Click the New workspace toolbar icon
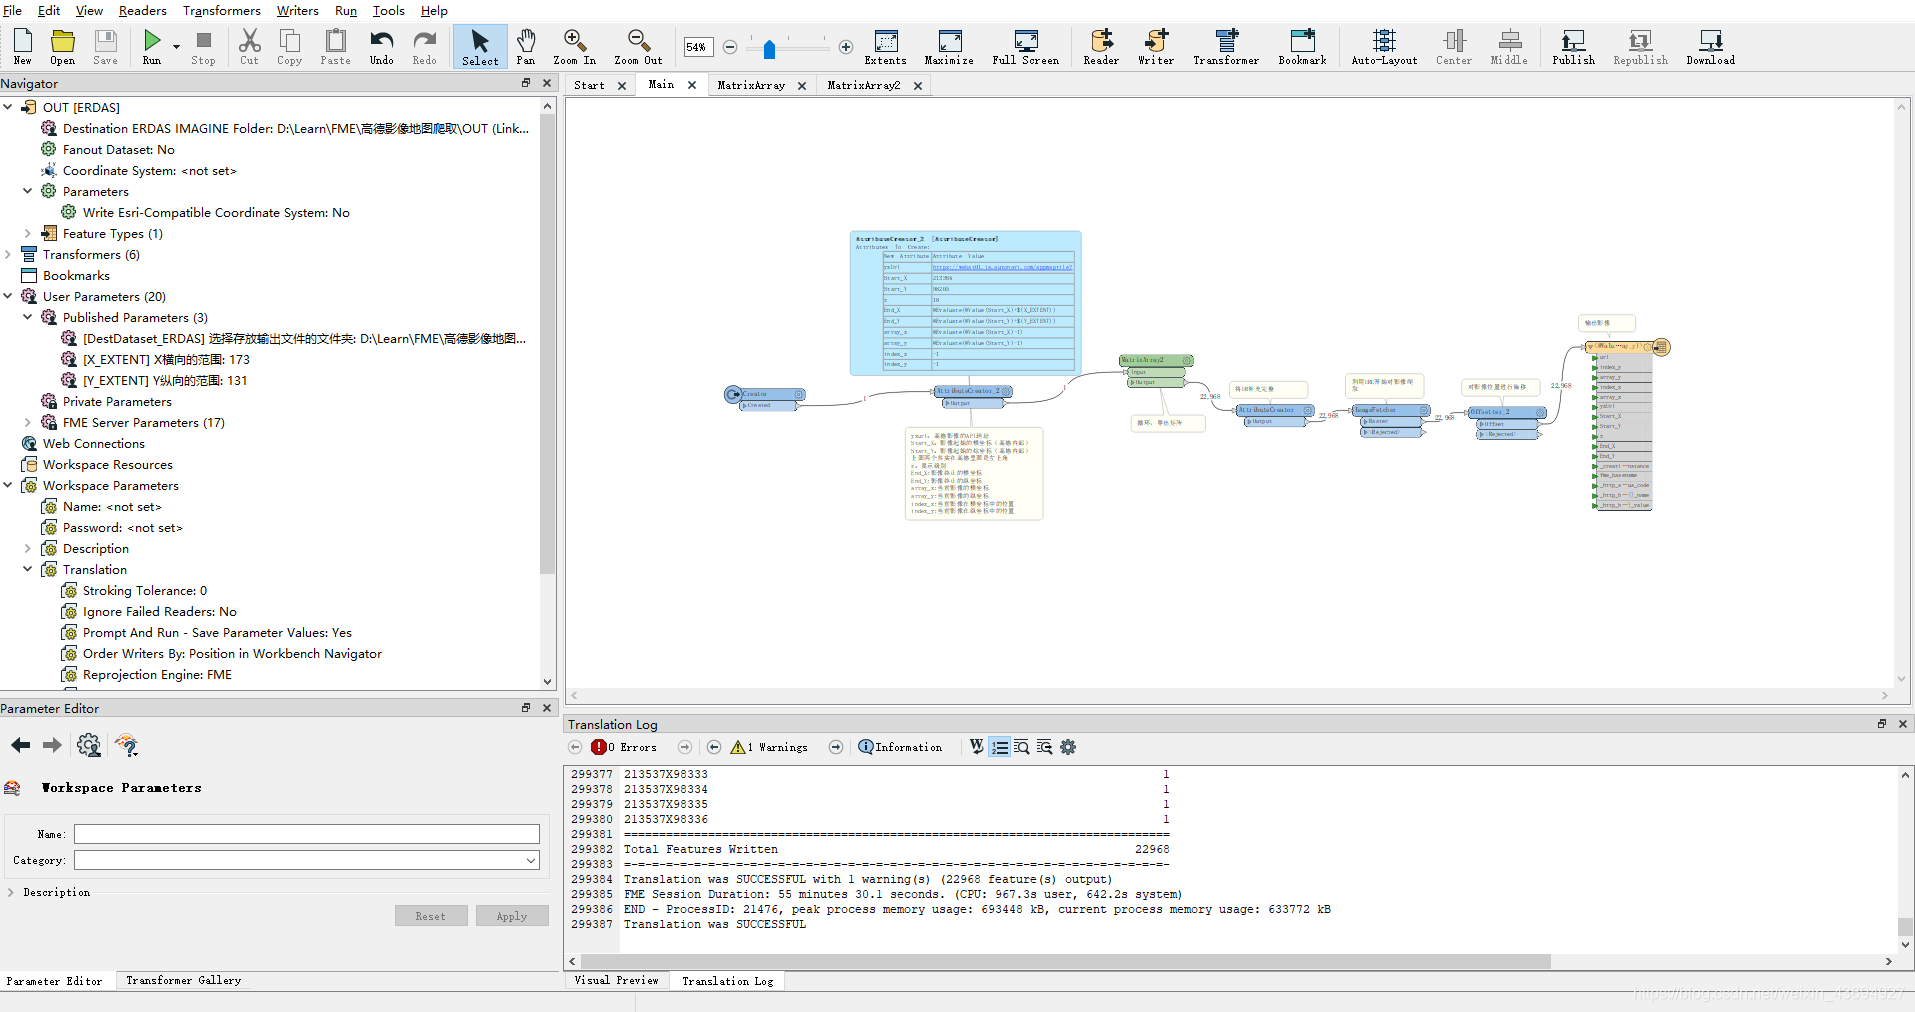Image resolution: width=1915 pixels, height=1012 pixels. click(x=23, y=47)
